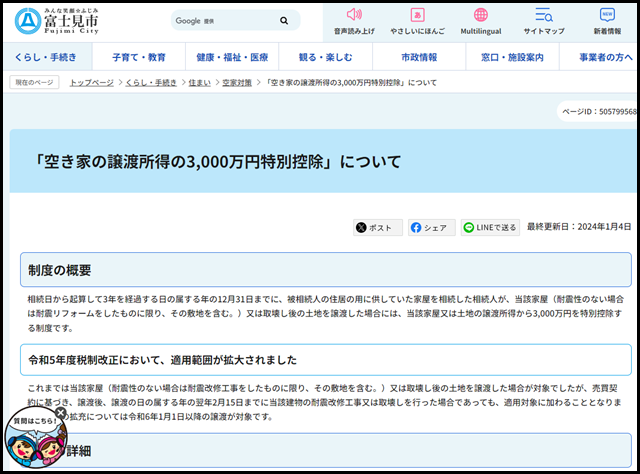Share with LINEで送る button

(x=490, y=227)
